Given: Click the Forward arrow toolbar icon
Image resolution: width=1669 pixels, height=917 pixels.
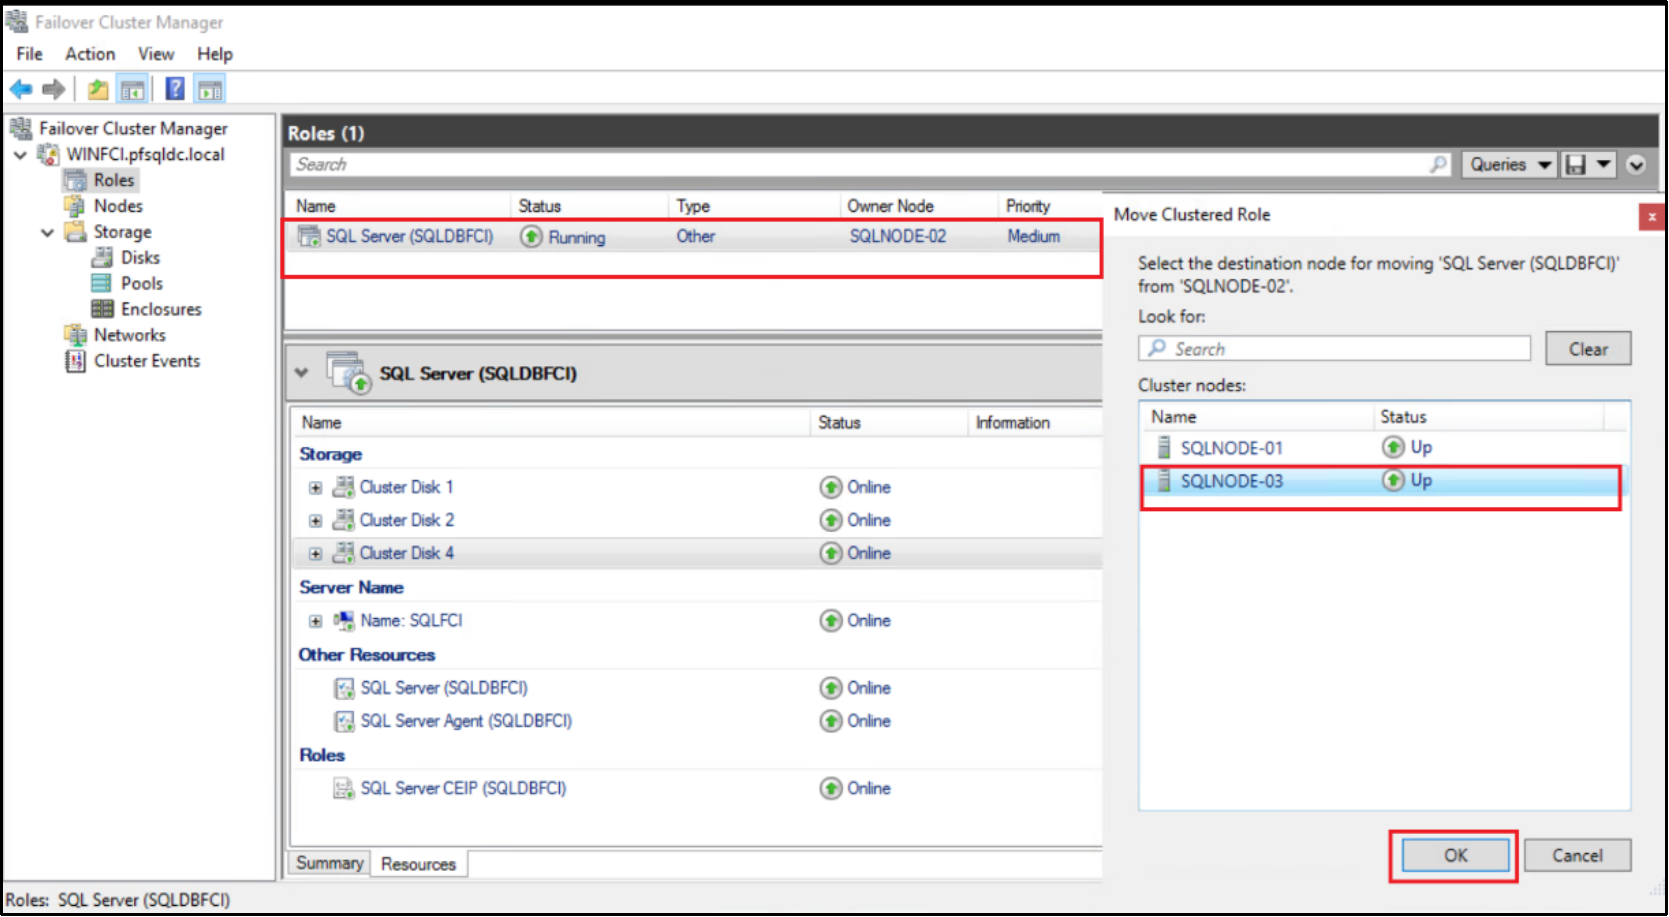Looking at the screenshot, I should pos(54,90).
